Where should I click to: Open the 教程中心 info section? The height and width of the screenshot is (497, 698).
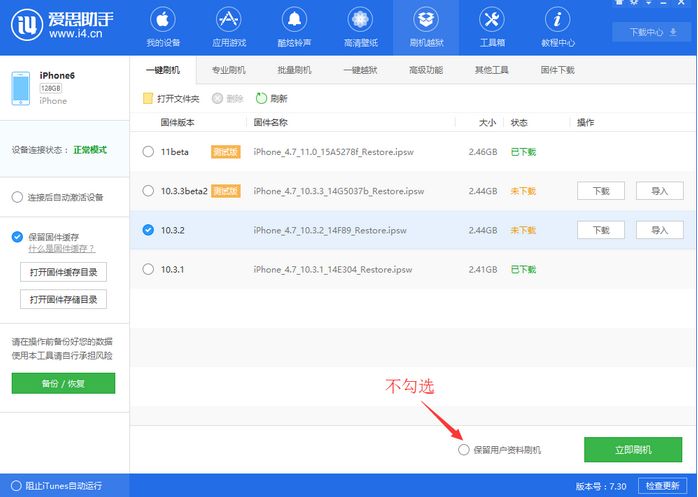(558, 27)
